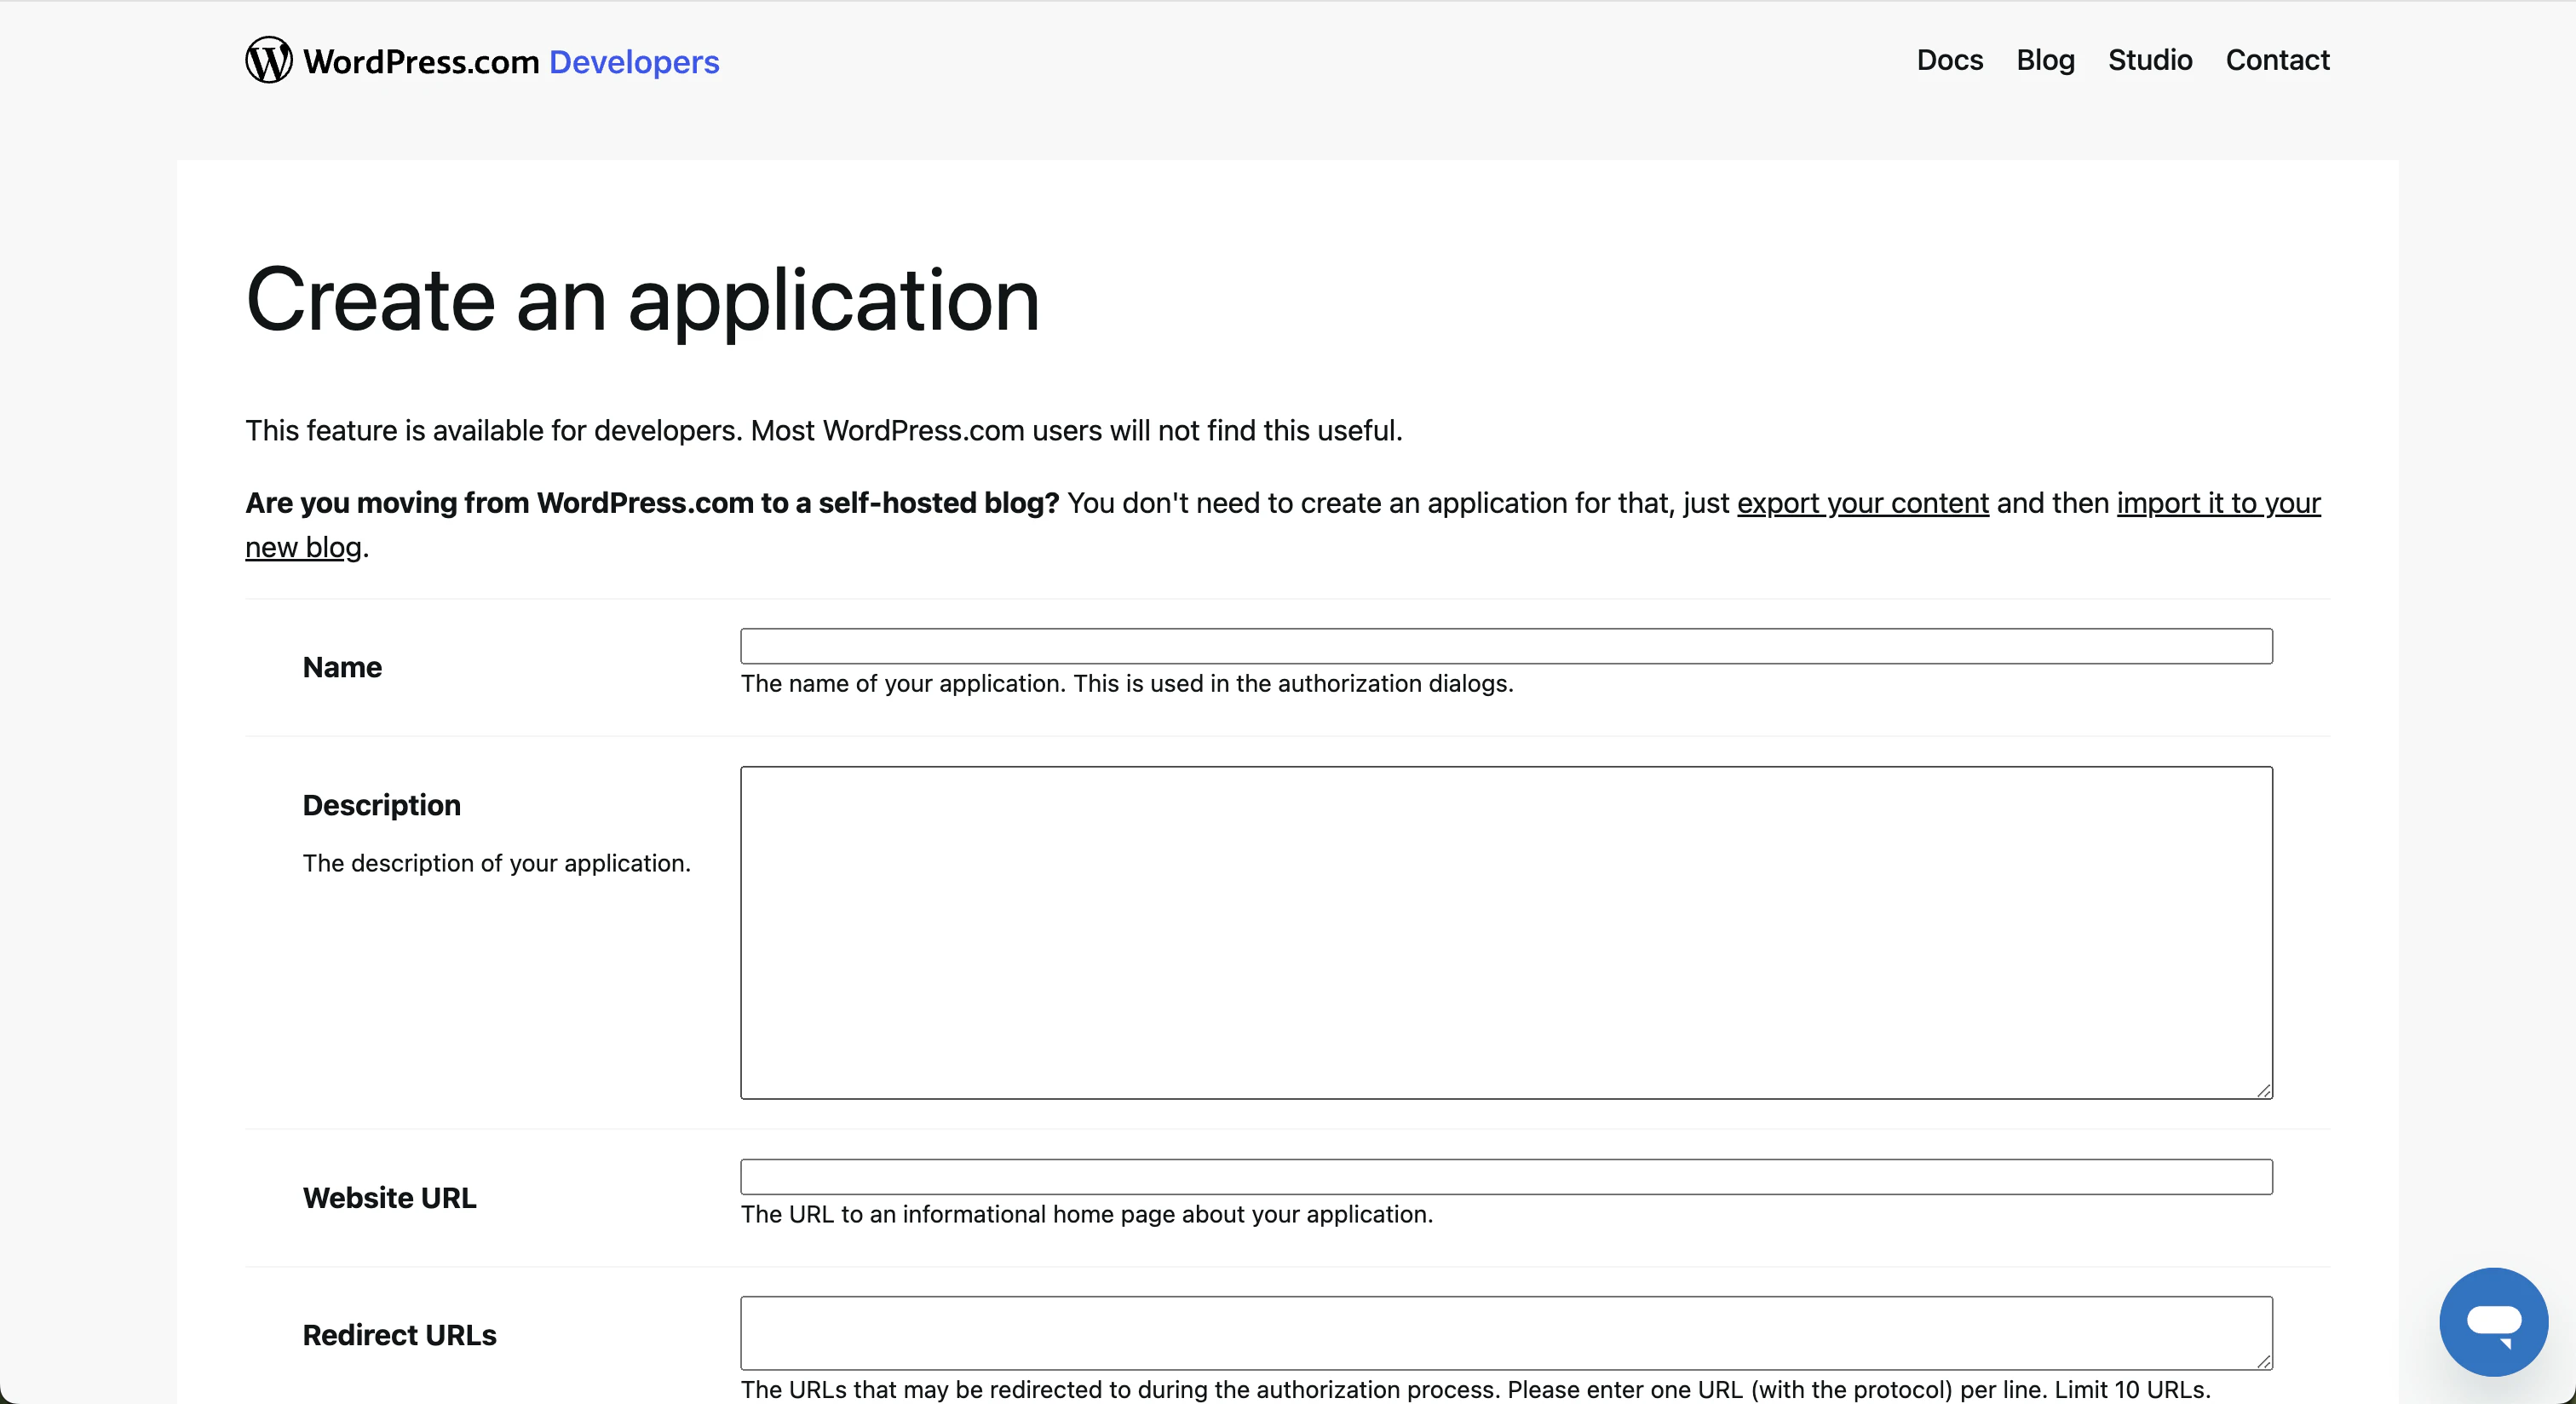Click the 'Redirect URLs' field label

click(x=399, y=1334)
